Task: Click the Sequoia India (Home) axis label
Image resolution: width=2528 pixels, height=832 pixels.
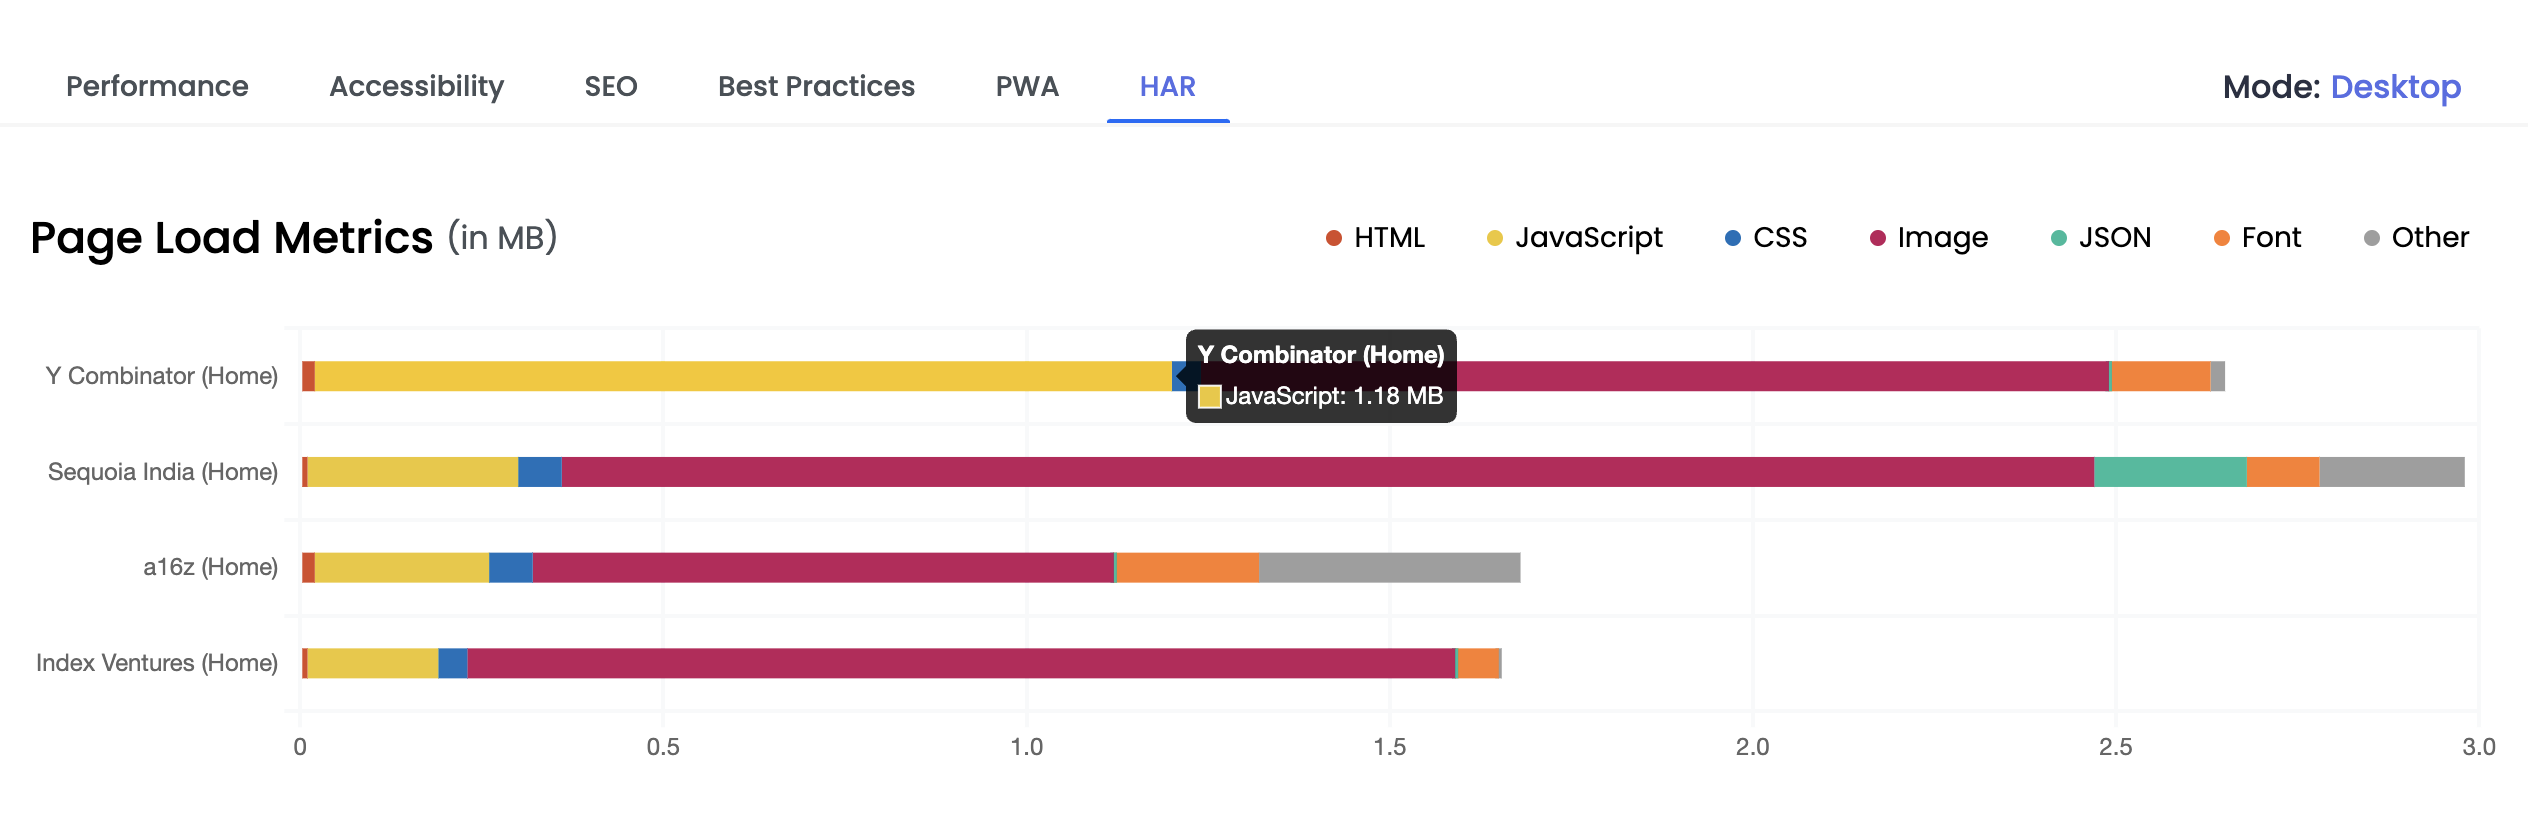Action: tap(163, 472)
